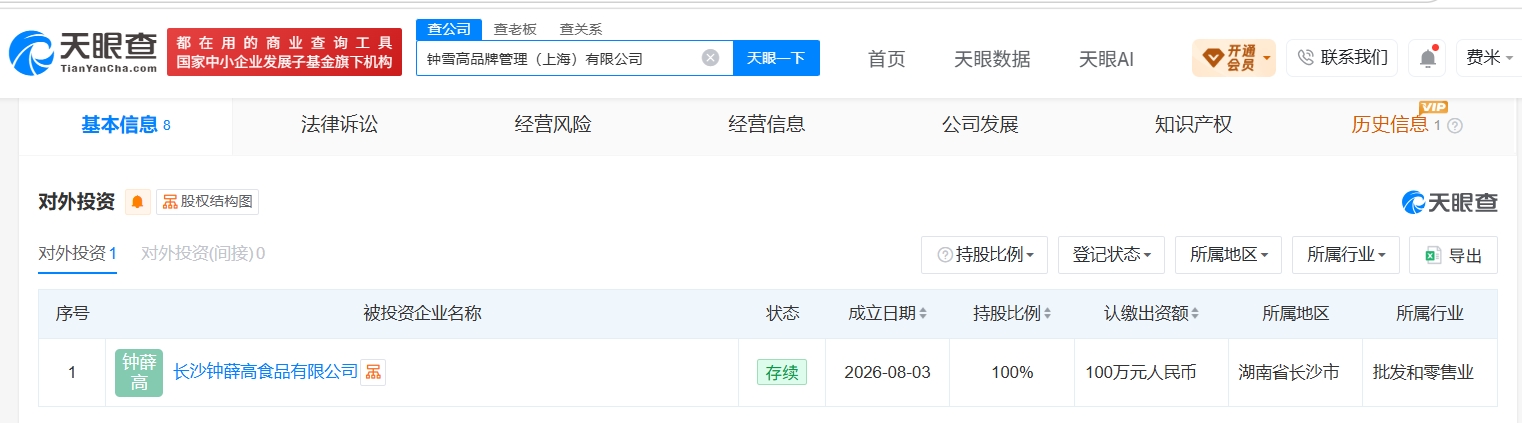Click the 100% shareholding cell

tap(1012, 373)
